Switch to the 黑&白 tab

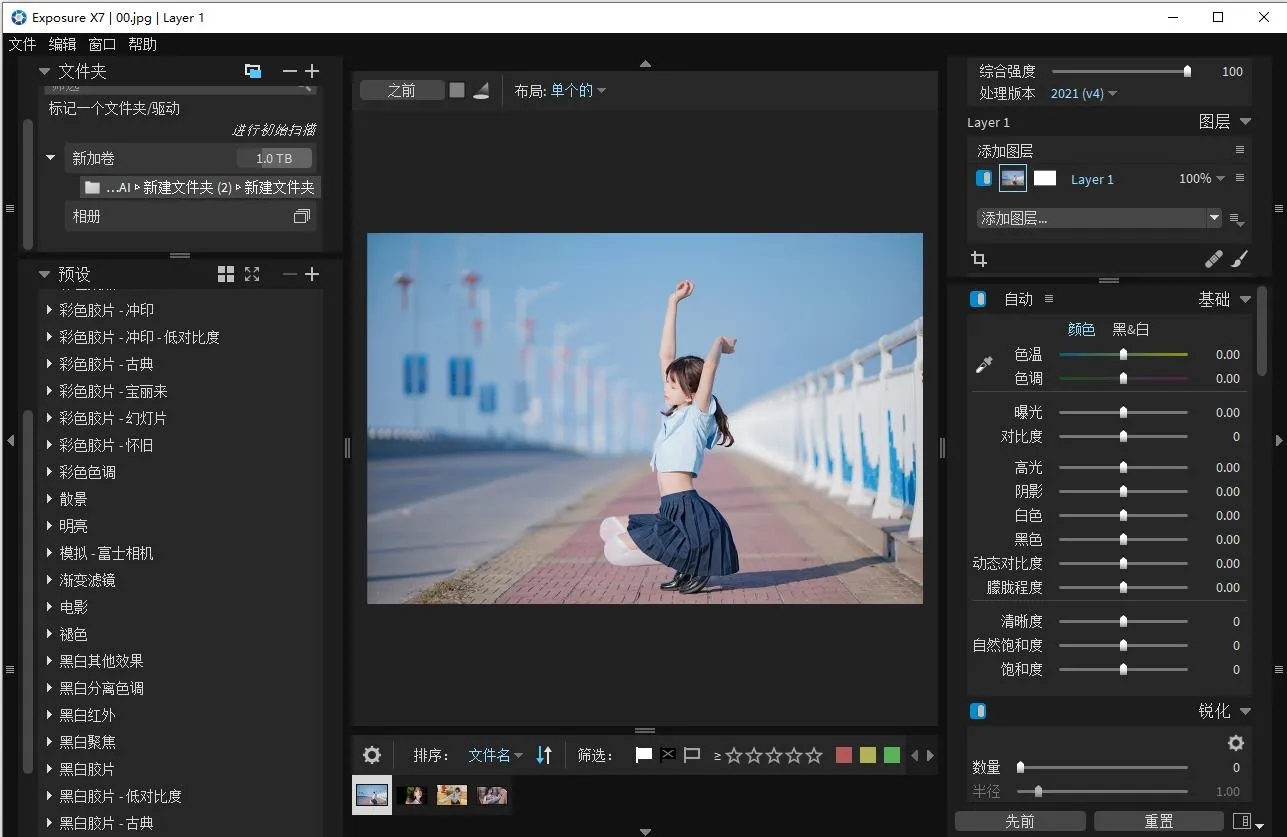tap(1130, 329)
